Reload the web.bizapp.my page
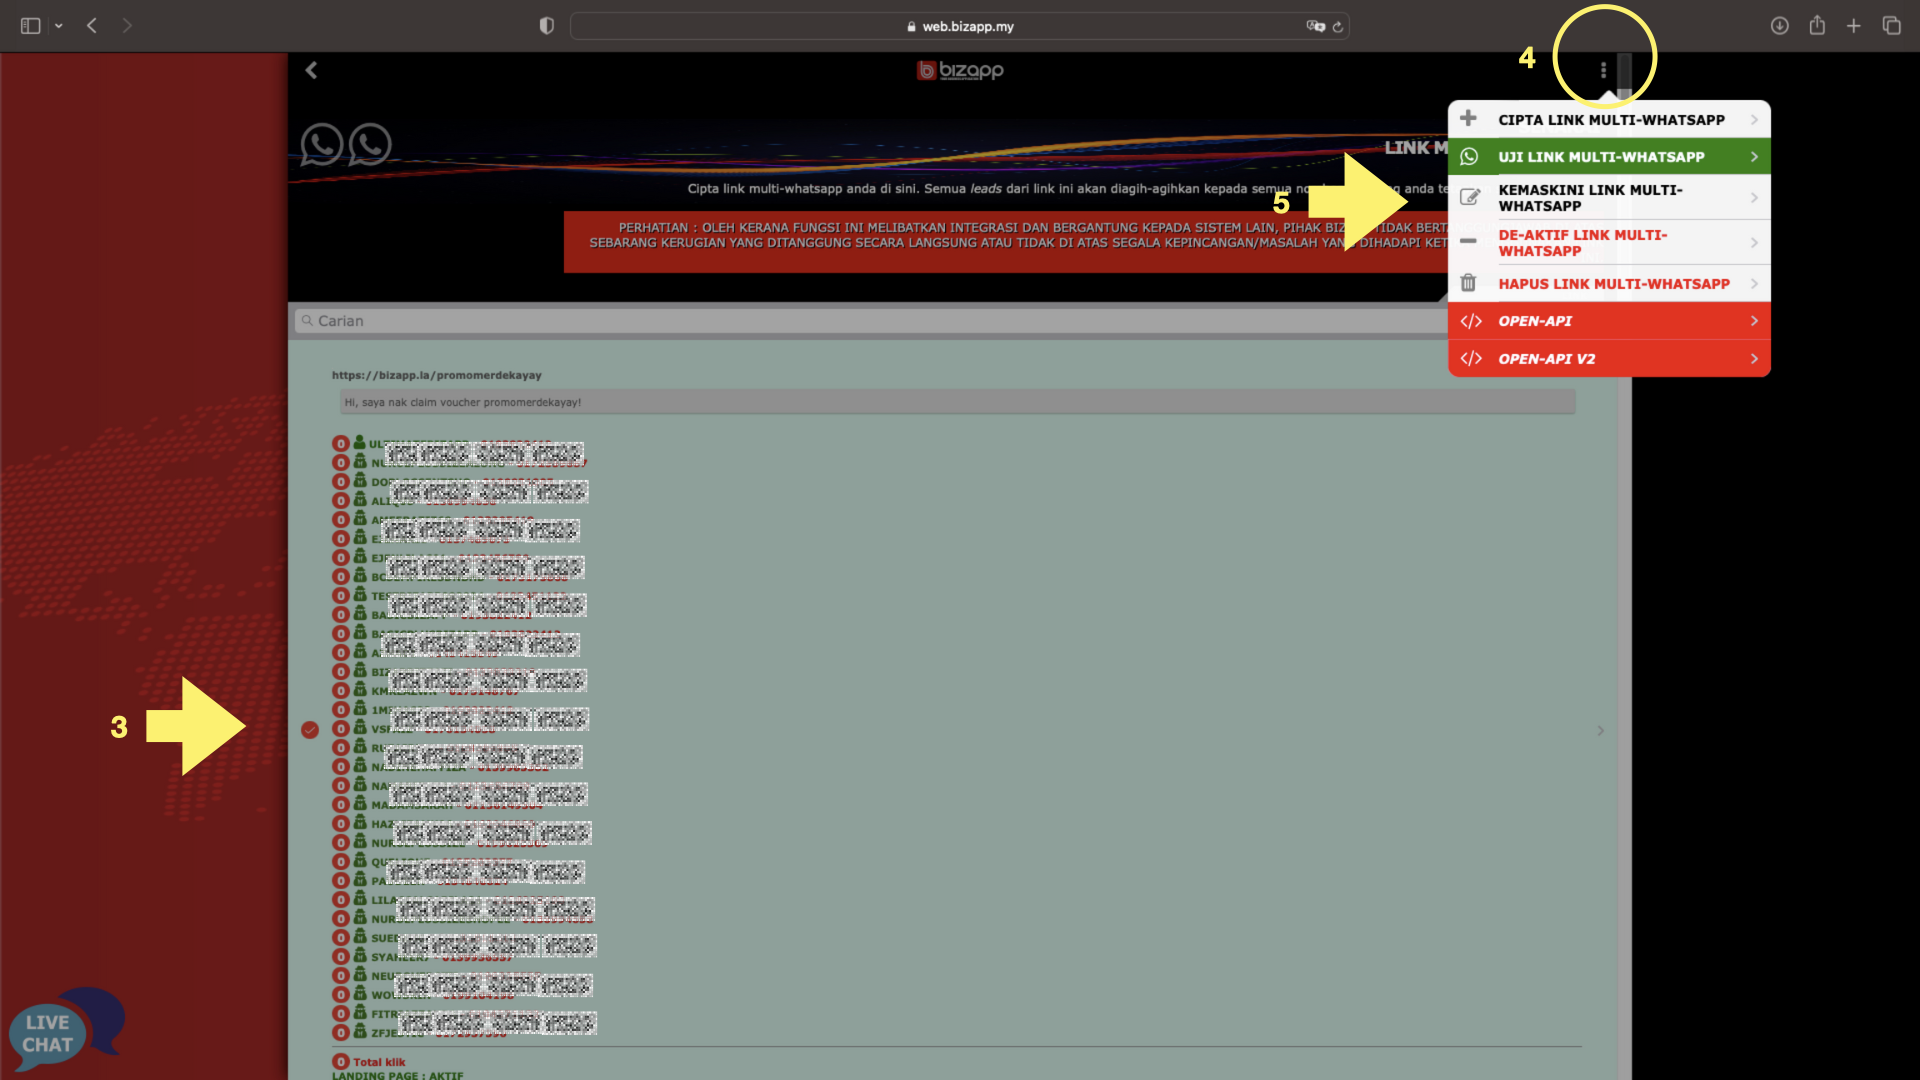This screenshot has height=1080, width=1920. [1338, 26]
